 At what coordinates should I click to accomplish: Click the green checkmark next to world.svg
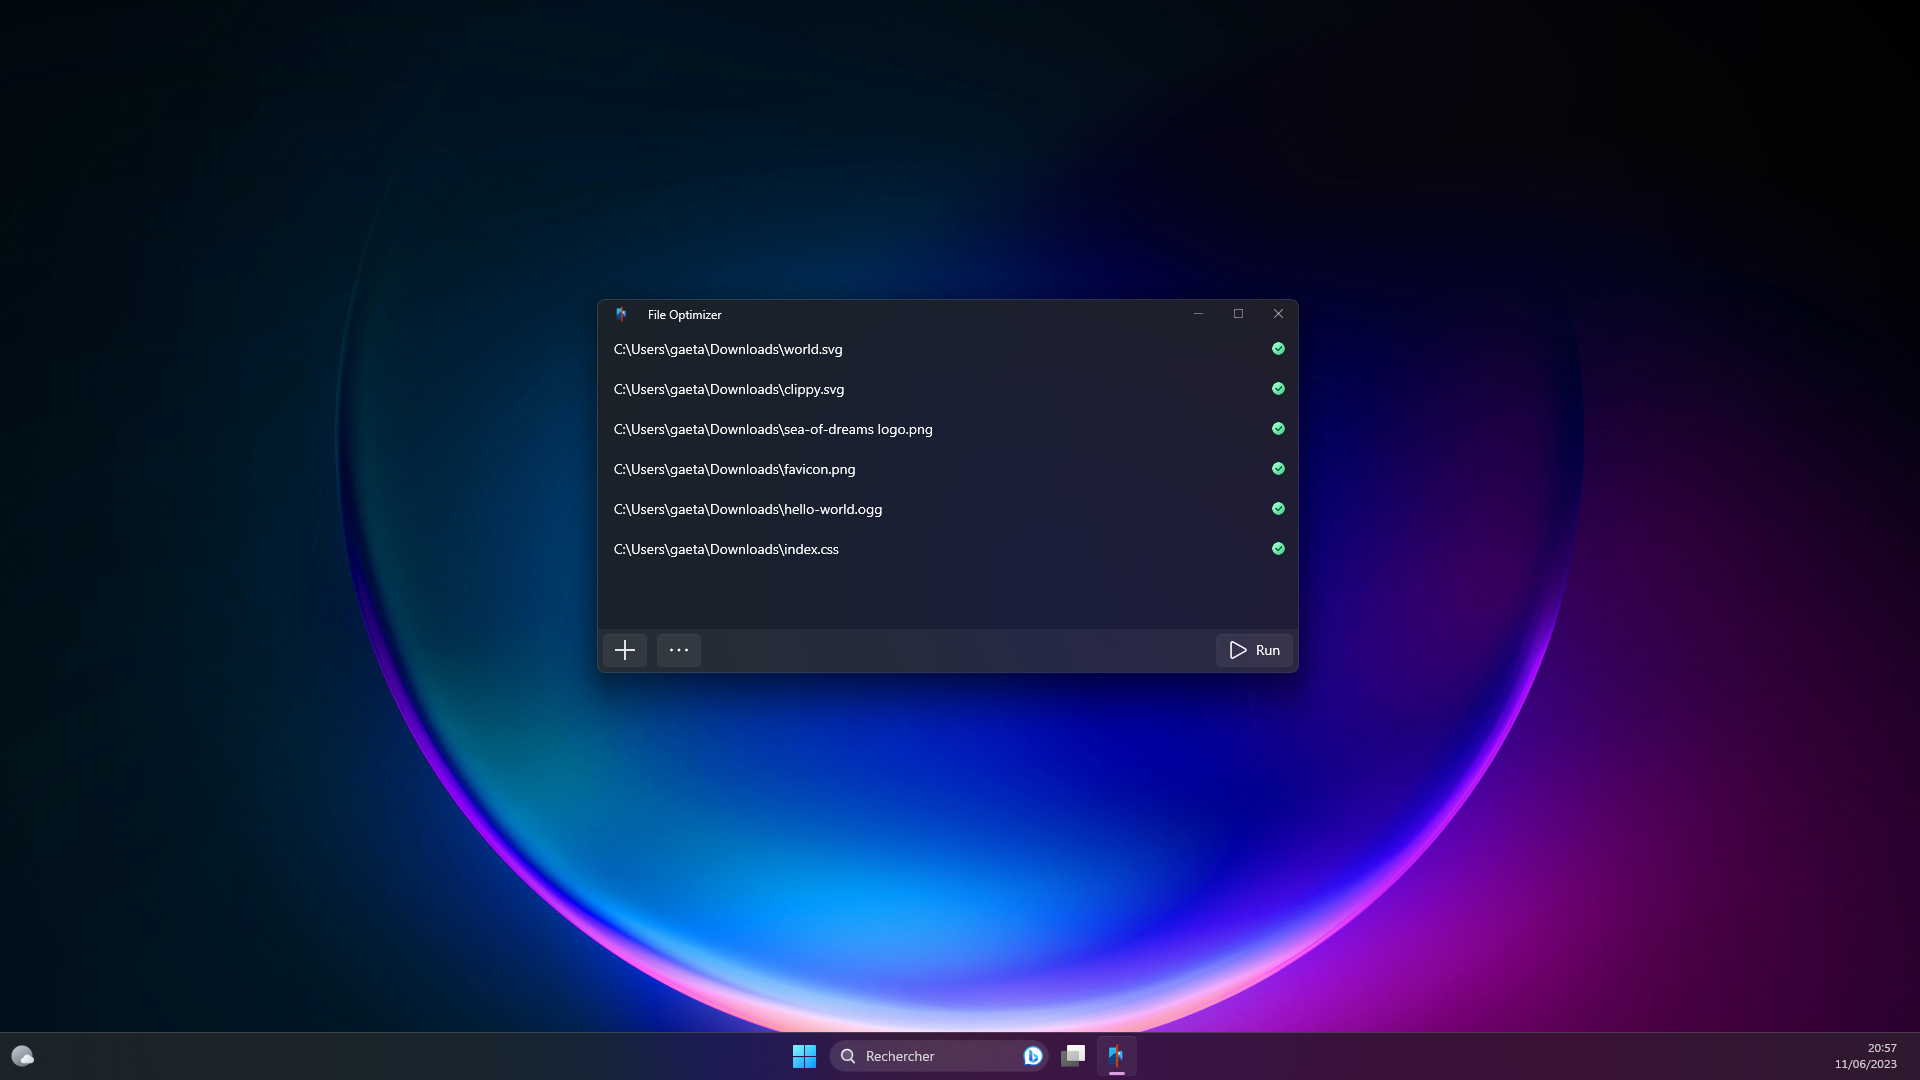[x=1278, y=349]
